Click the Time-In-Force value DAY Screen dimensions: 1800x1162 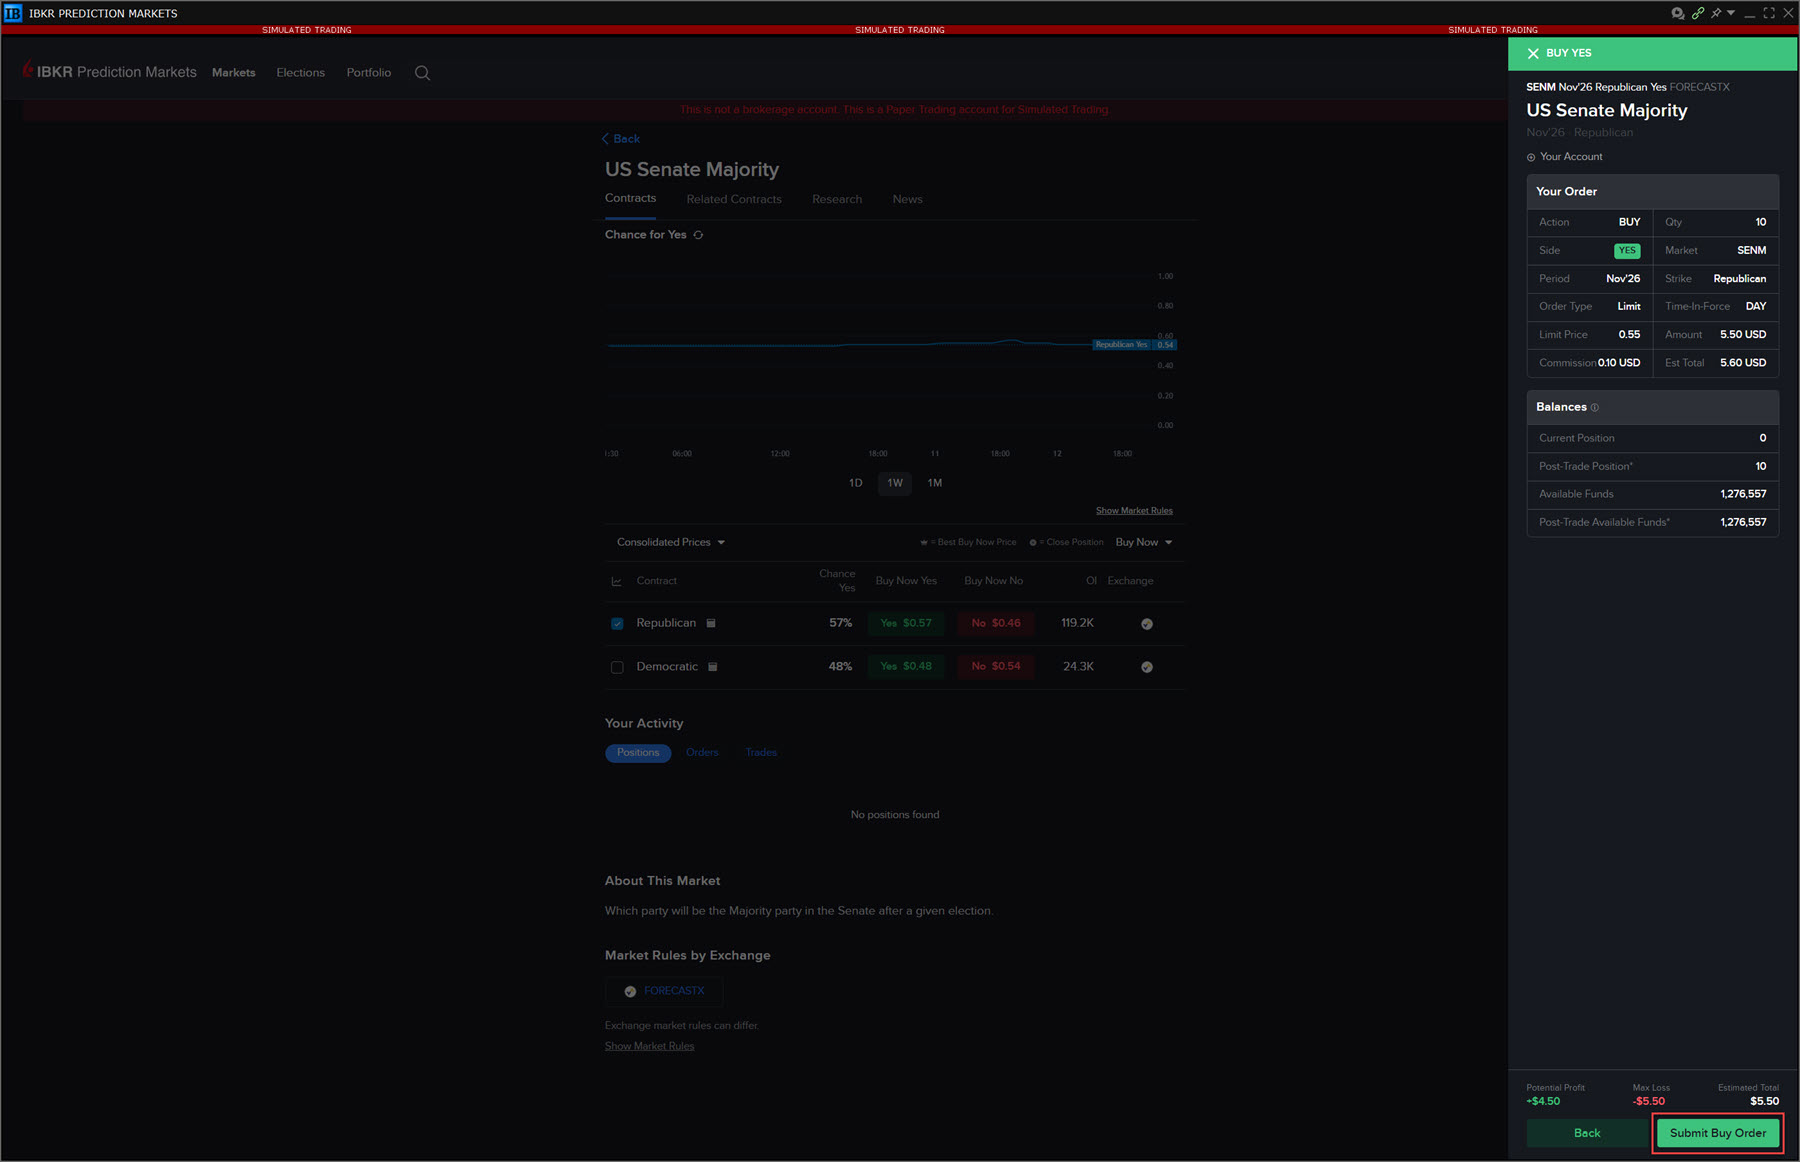[x=1756, y=307]
